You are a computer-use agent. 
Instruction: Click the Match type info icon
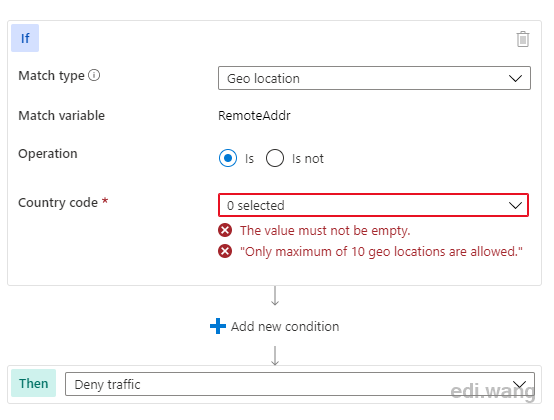[x=94, y=75]
